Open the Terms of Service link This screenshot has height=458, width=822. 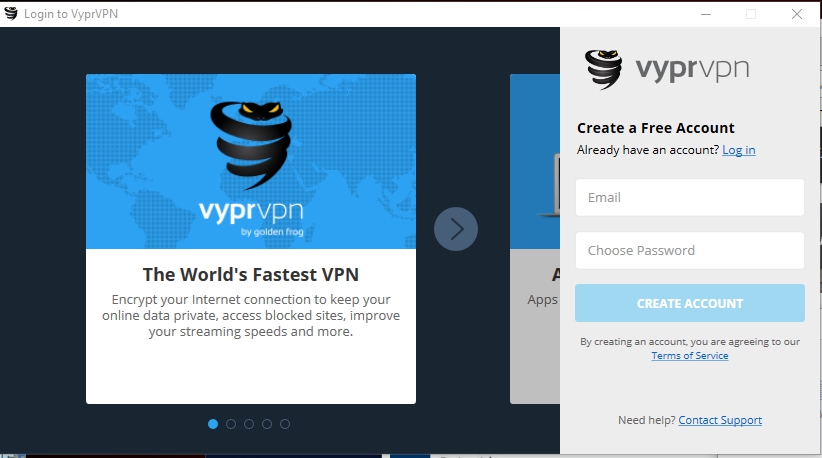[x=689, y=355]
